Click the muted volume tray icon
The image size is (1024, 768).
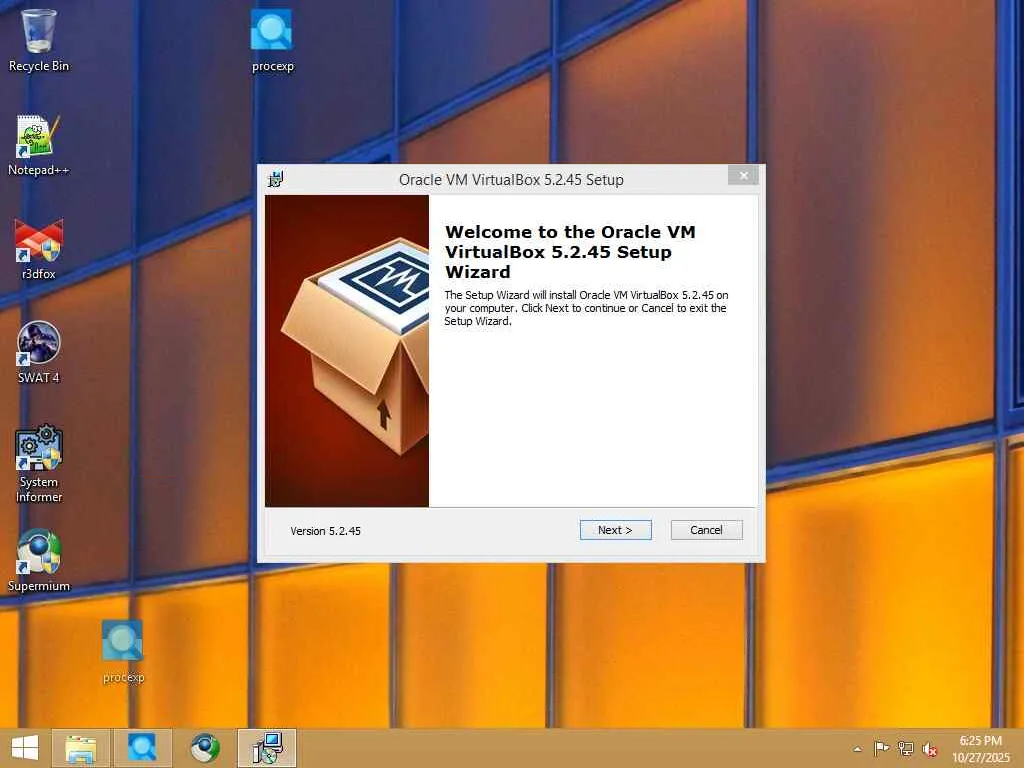(929, 749)
